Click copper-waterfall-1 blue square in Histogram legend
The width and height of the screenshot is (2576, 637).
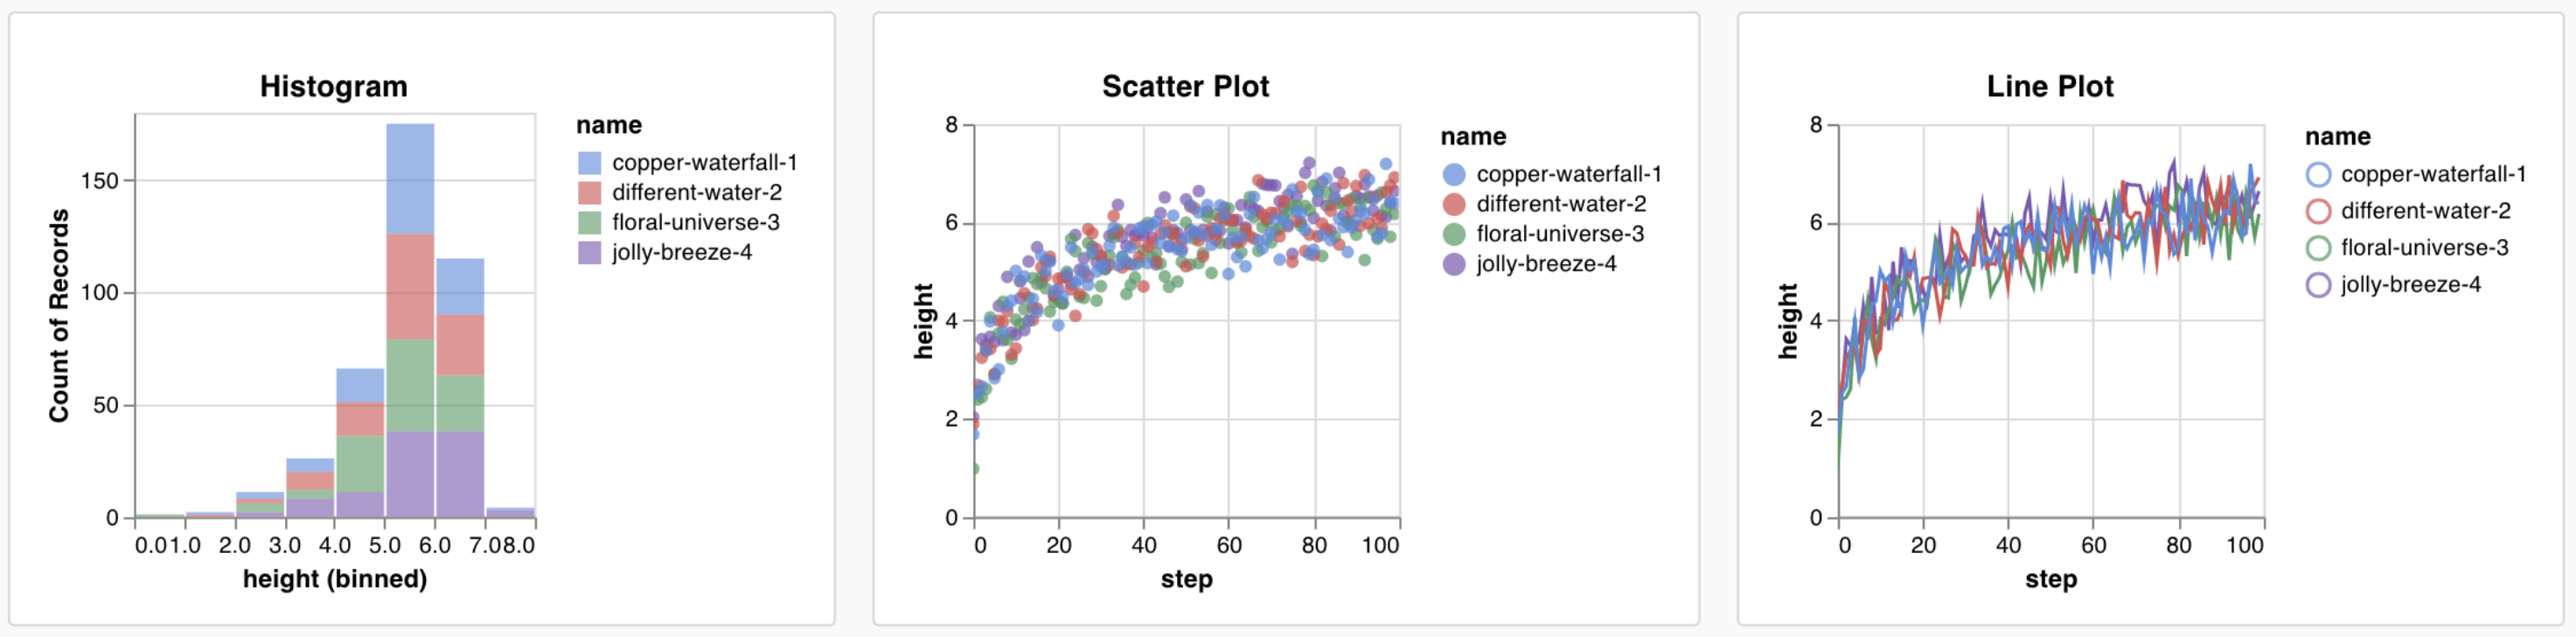click(x=589, y=163)
